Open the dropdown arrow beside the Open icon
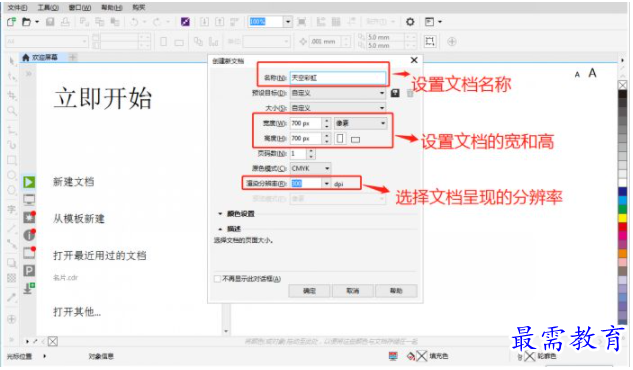This screenshot has width=633, height=370. [x=37, y=22]
